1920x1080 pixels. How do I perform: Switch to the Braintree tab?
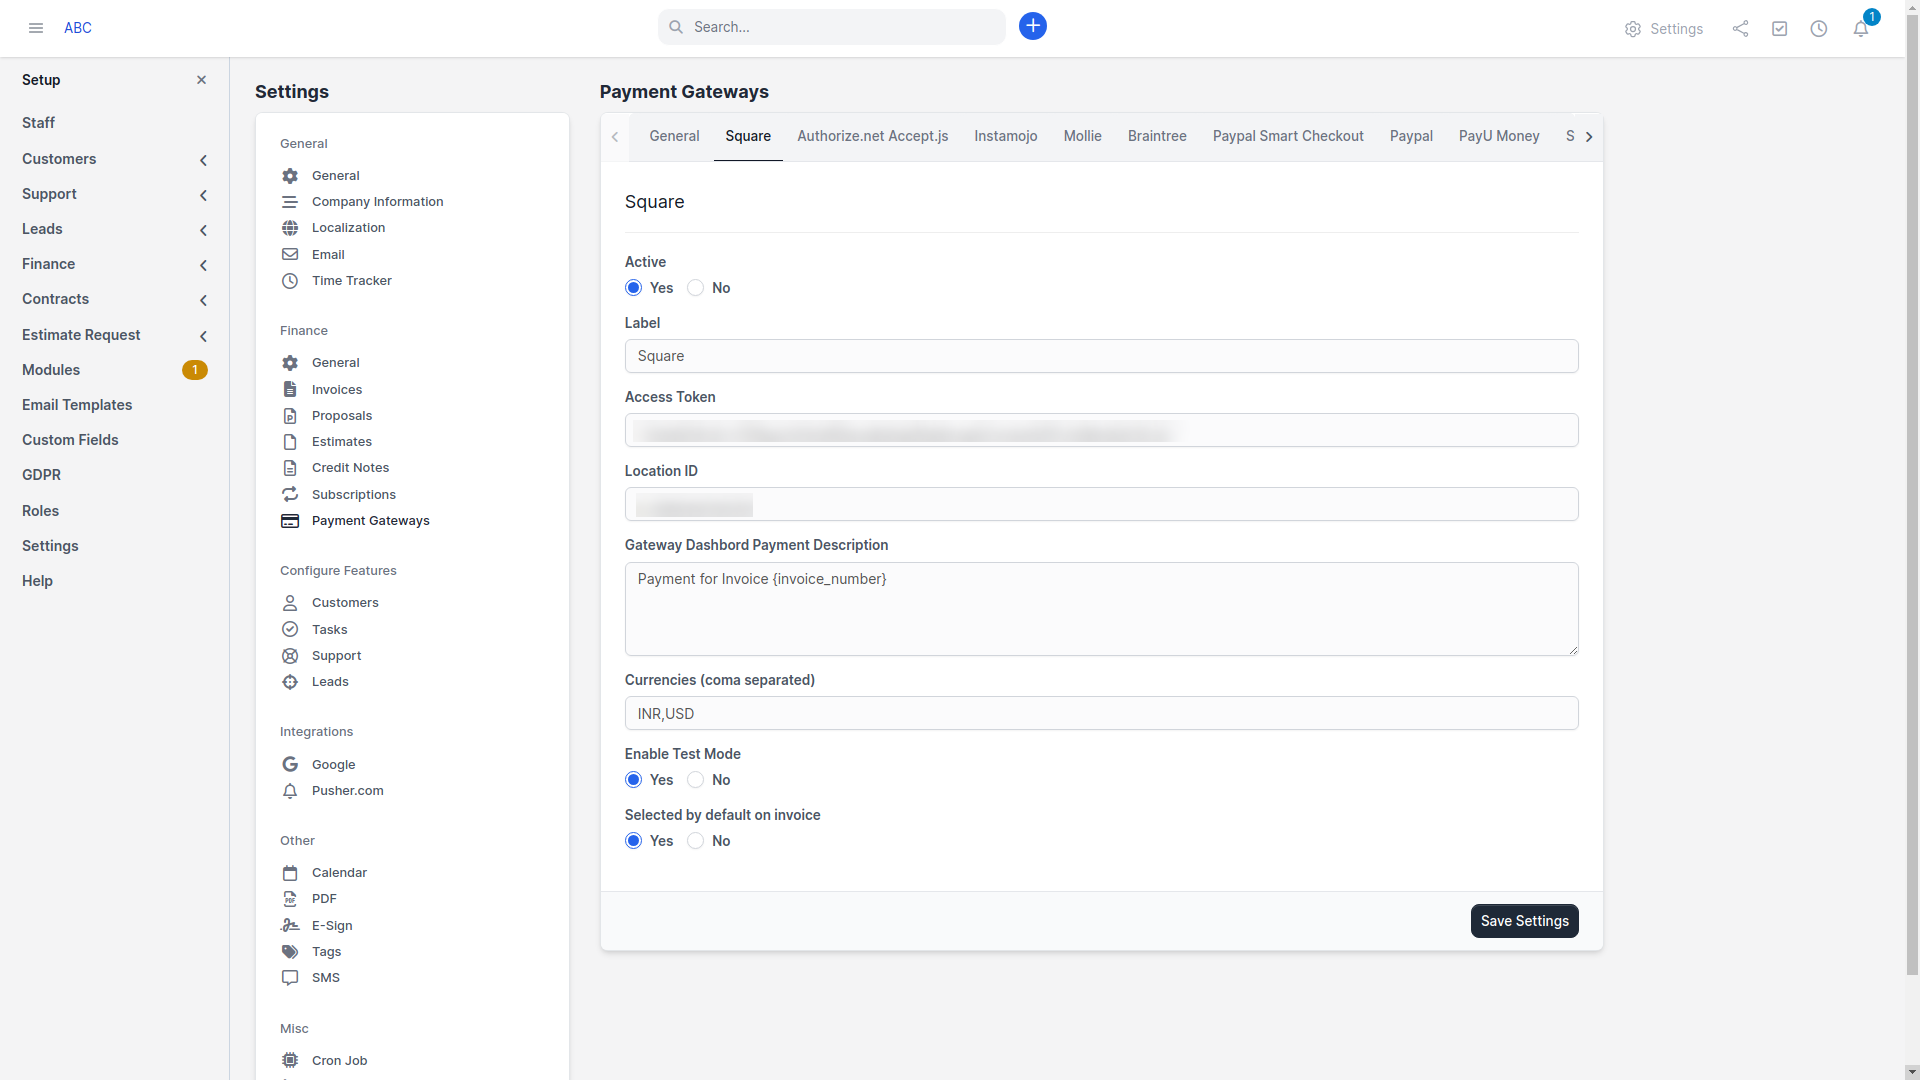1157,136
